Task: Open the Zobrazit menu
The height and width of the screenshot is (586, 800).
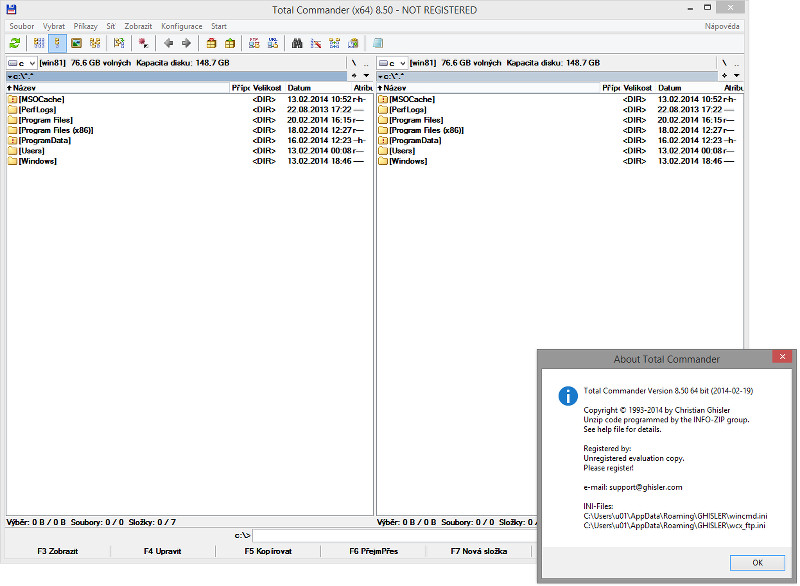Action: [x=138, y=26]
